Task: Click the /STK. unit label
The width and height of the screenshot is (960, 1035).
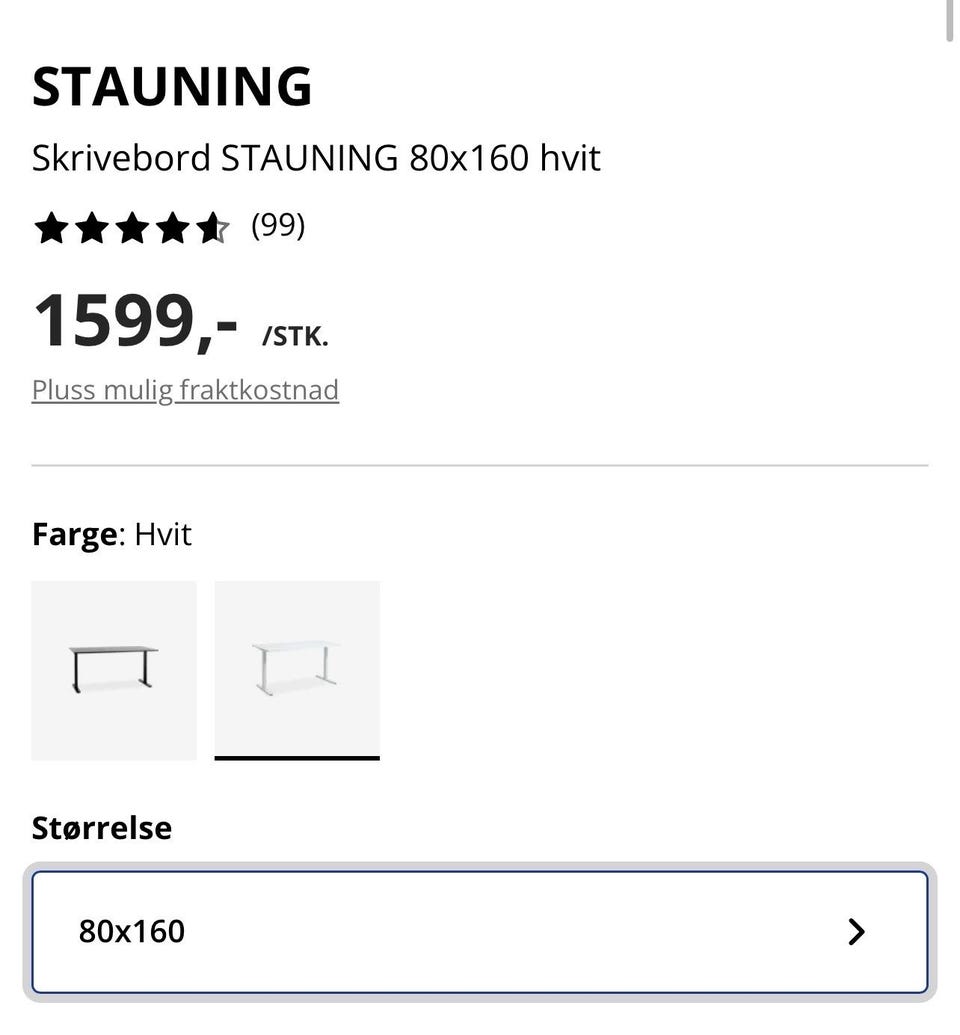Action: point(295,337)
